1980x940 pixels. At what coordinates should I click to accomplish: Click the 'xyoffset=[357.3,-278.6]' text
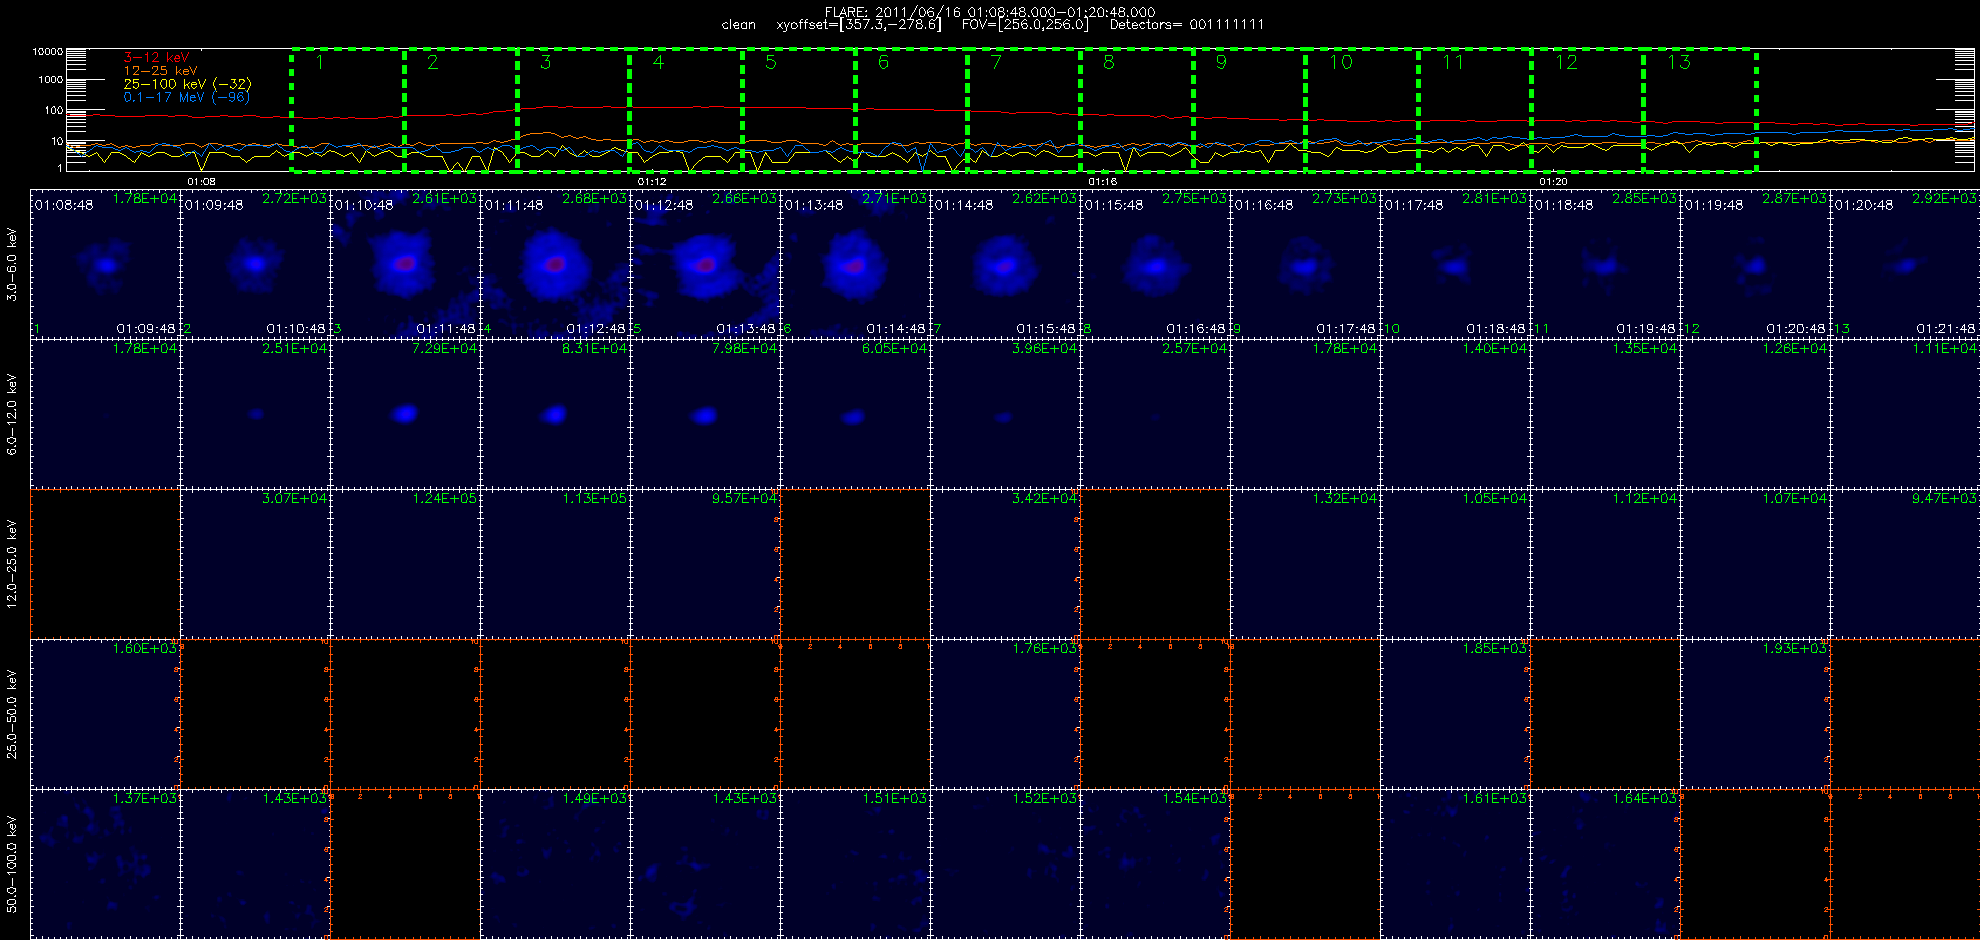[859, 25]
